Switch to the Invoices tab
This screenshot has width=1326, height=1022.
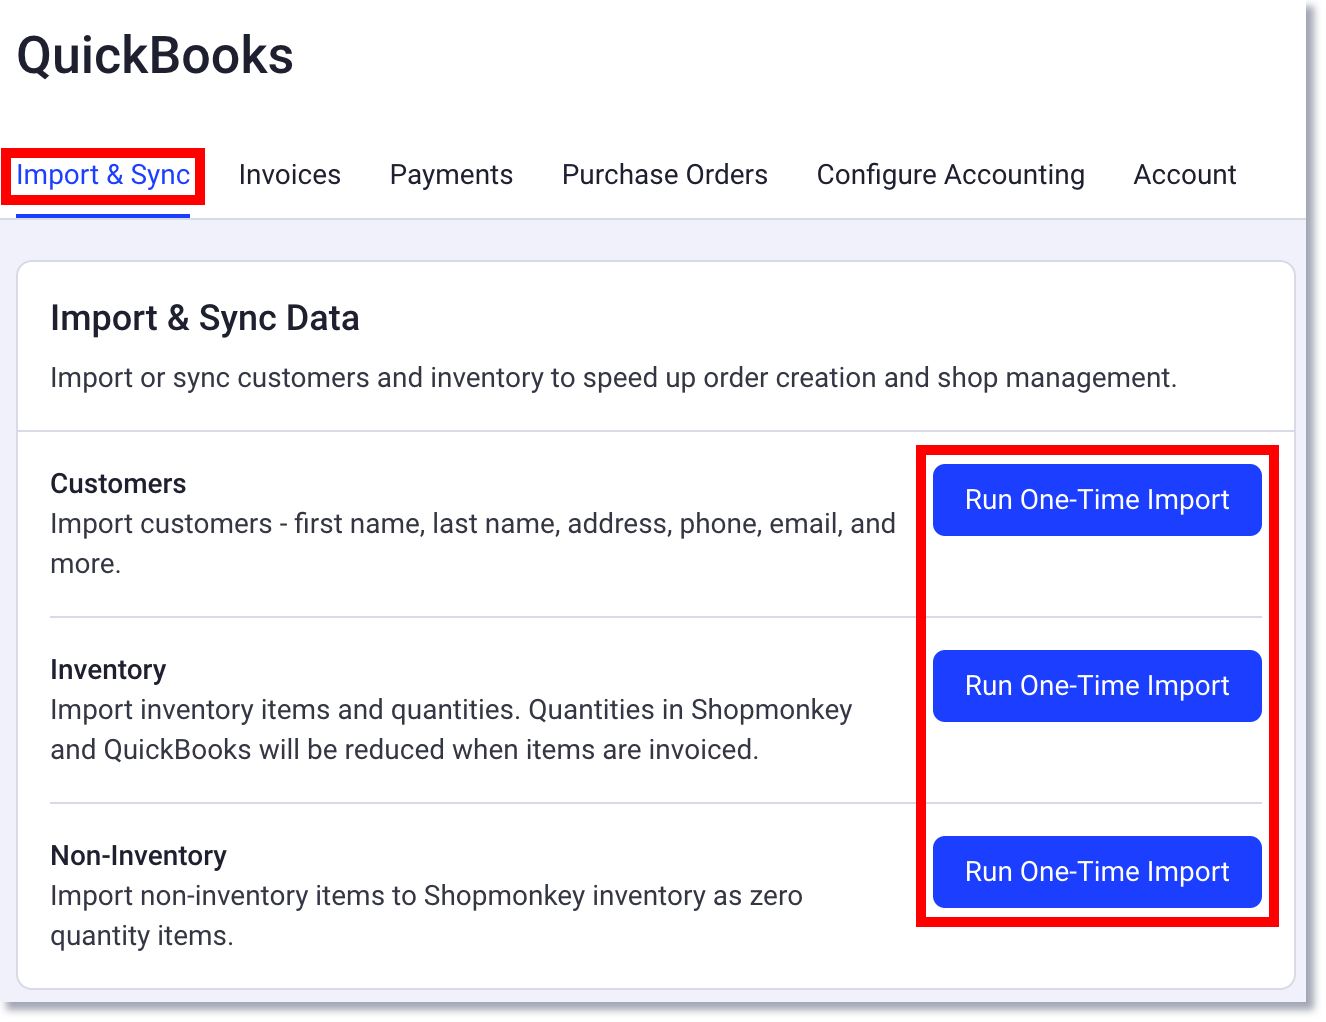[x=289, y=174]
